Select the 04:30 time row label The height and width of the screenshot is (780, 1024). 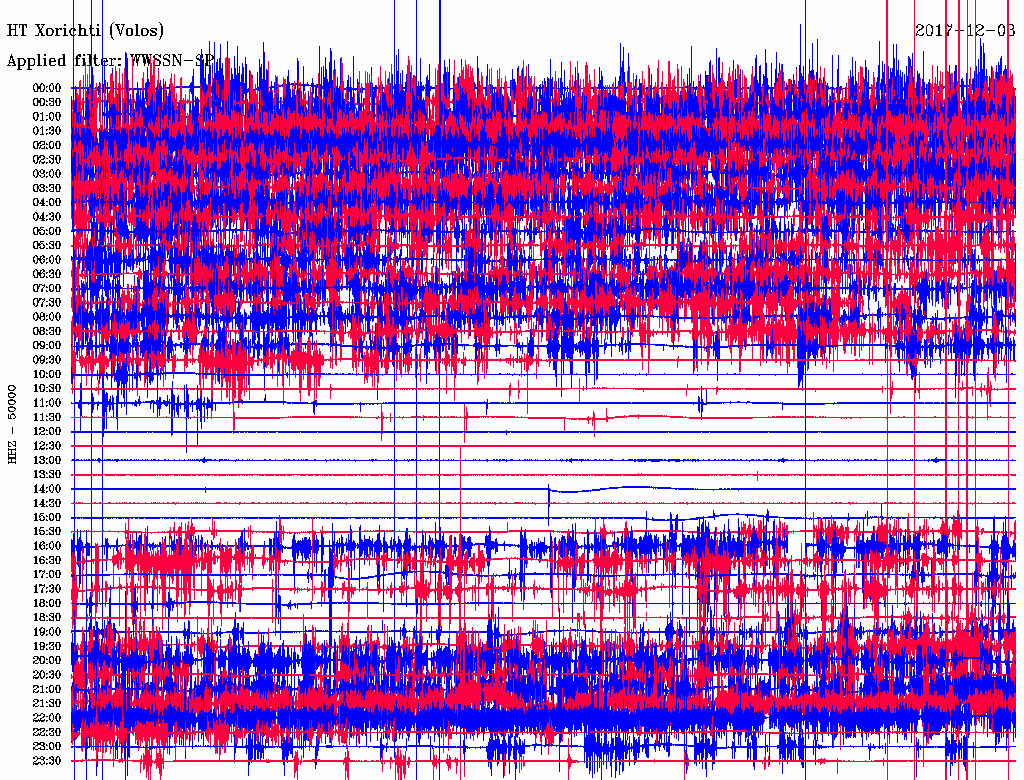(47, 217)
